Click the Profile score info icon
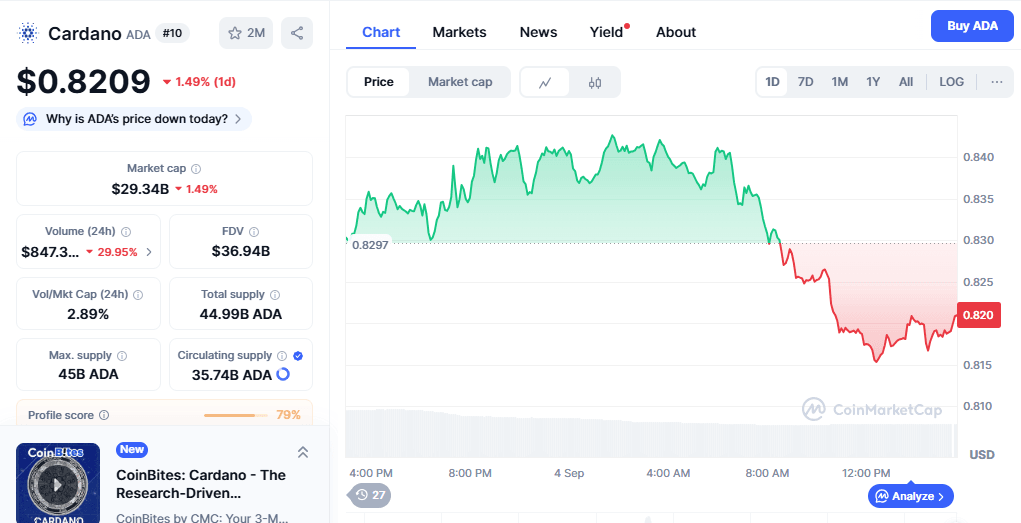Viewport: 1021px width, 523px height. pos(104,416)
